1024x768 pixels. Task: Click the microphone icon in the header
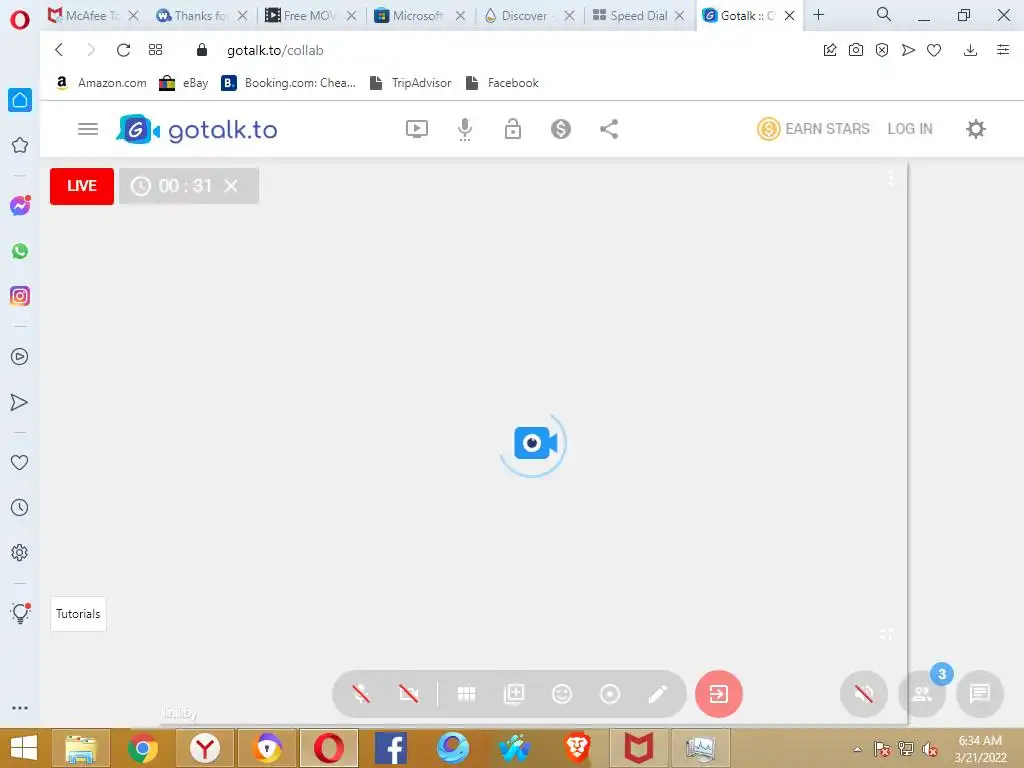465,129
